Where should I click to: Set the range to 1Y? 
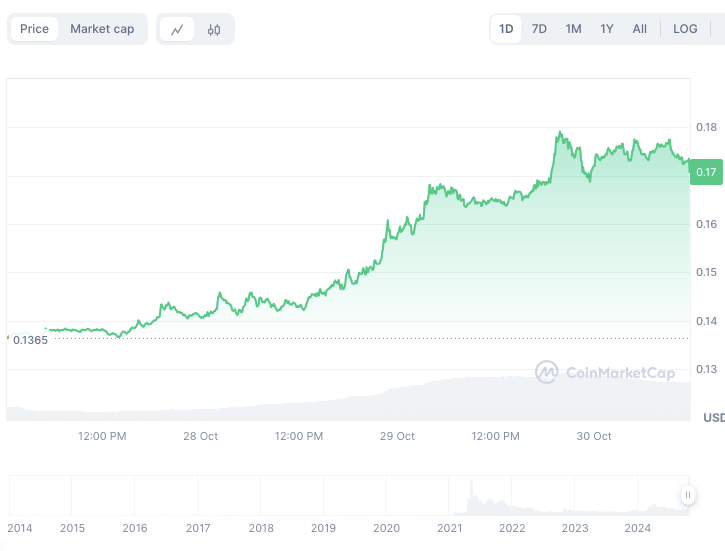[607, 29]
